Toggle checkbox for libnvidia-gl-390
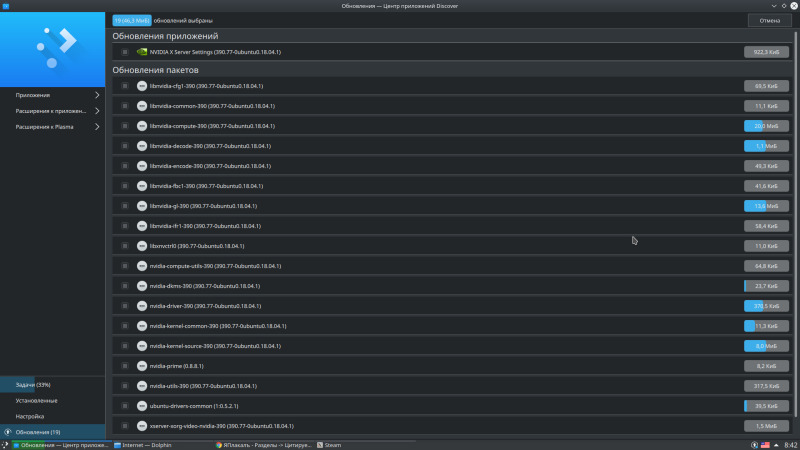The height and width of the screenshot is (450, 800). pos(124,206)
